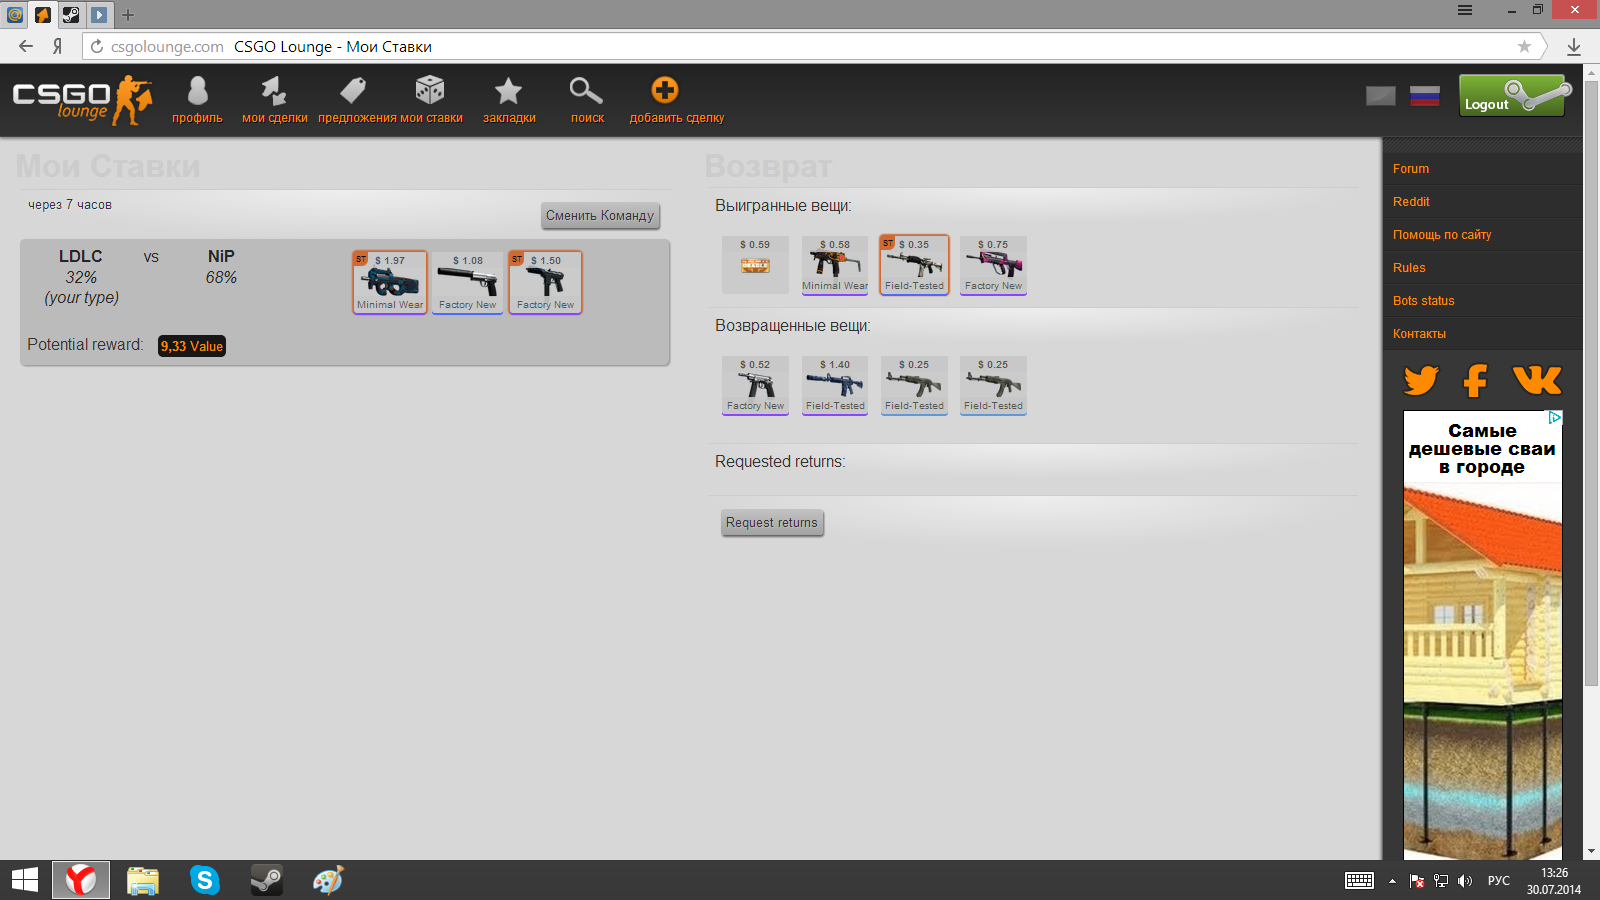Close the ad via AdChoices icon
1600x900 pixels.
(x=1555, y=418)
